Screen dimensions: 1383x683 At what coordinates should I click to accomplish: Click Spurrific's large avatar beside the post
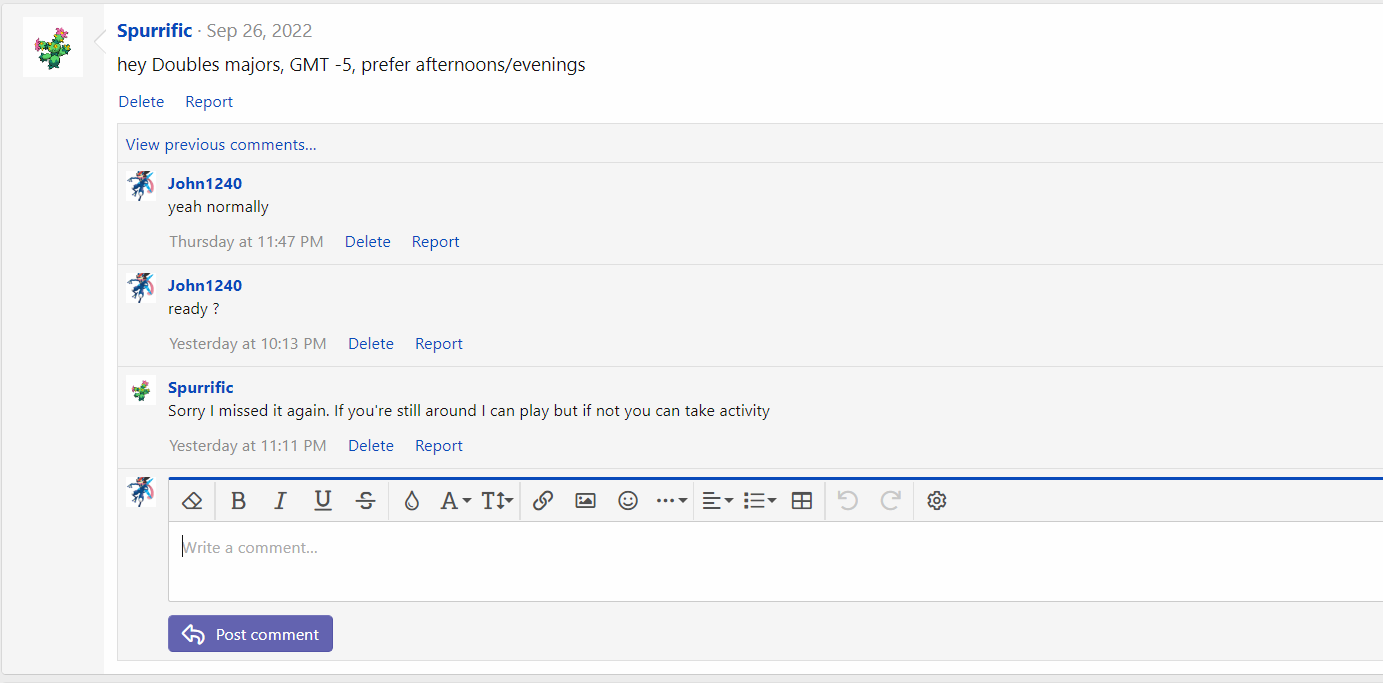click(x=53, y=47)
